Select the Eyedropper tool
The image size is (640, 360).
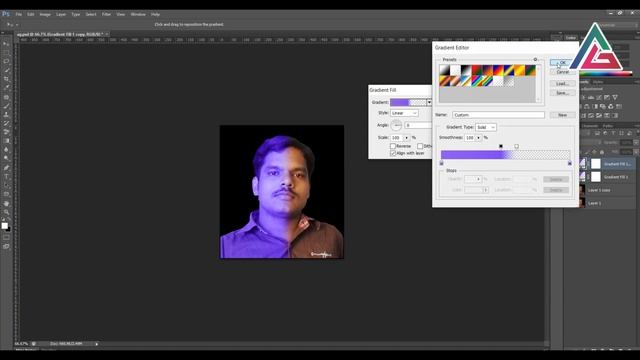[x=6, y=87]
